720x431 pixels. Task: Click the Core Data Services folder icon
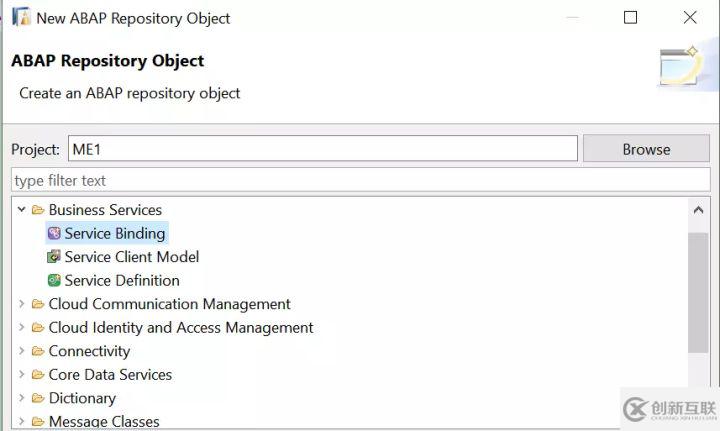(38, 375)
